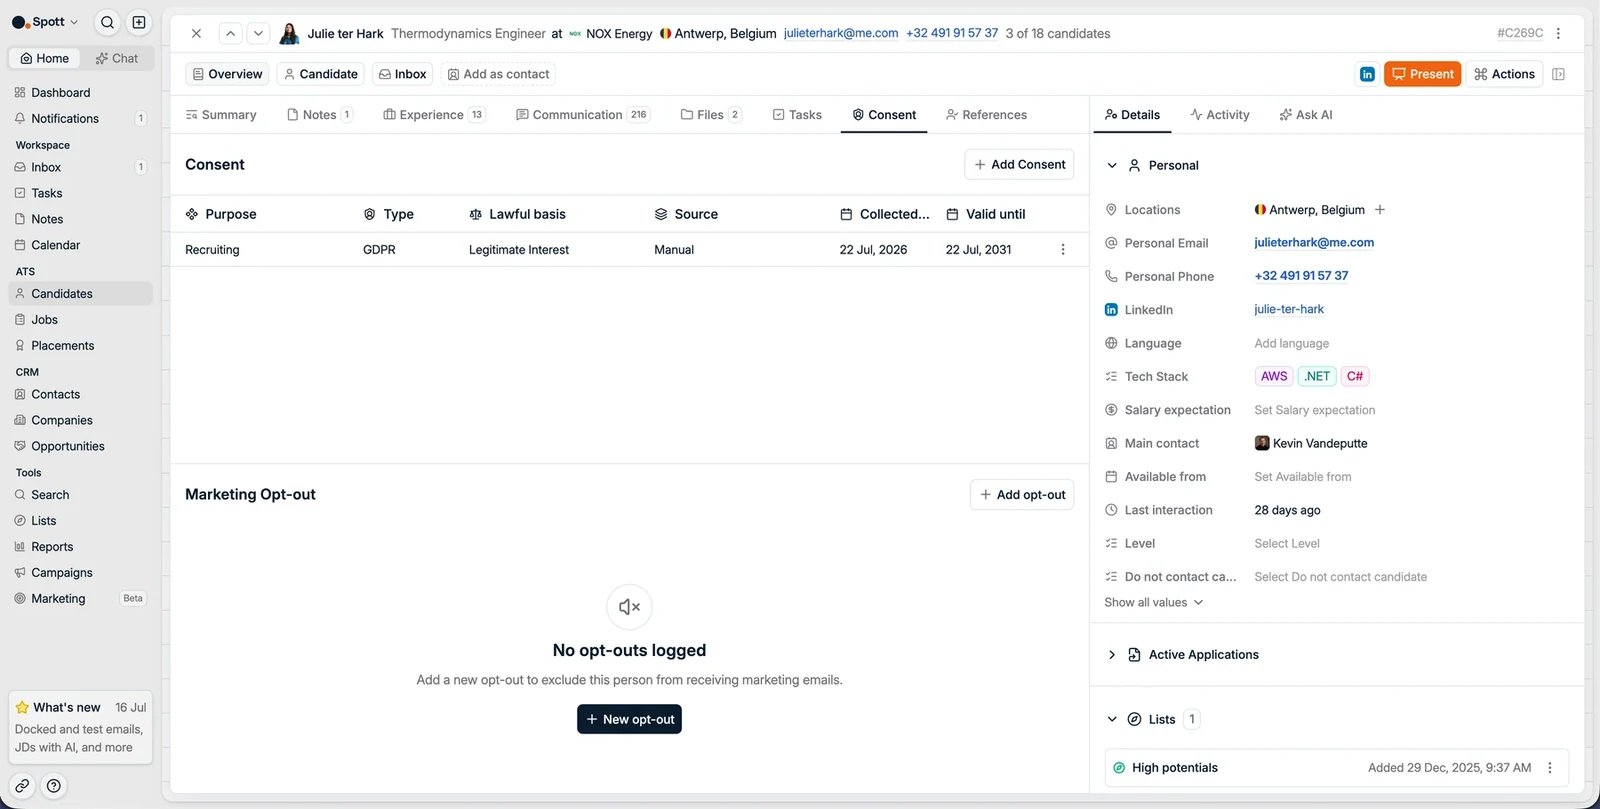The height and width of the screenshot is (809, 1600).
Task: Select the Candidate view button
Action: [321, 74]
